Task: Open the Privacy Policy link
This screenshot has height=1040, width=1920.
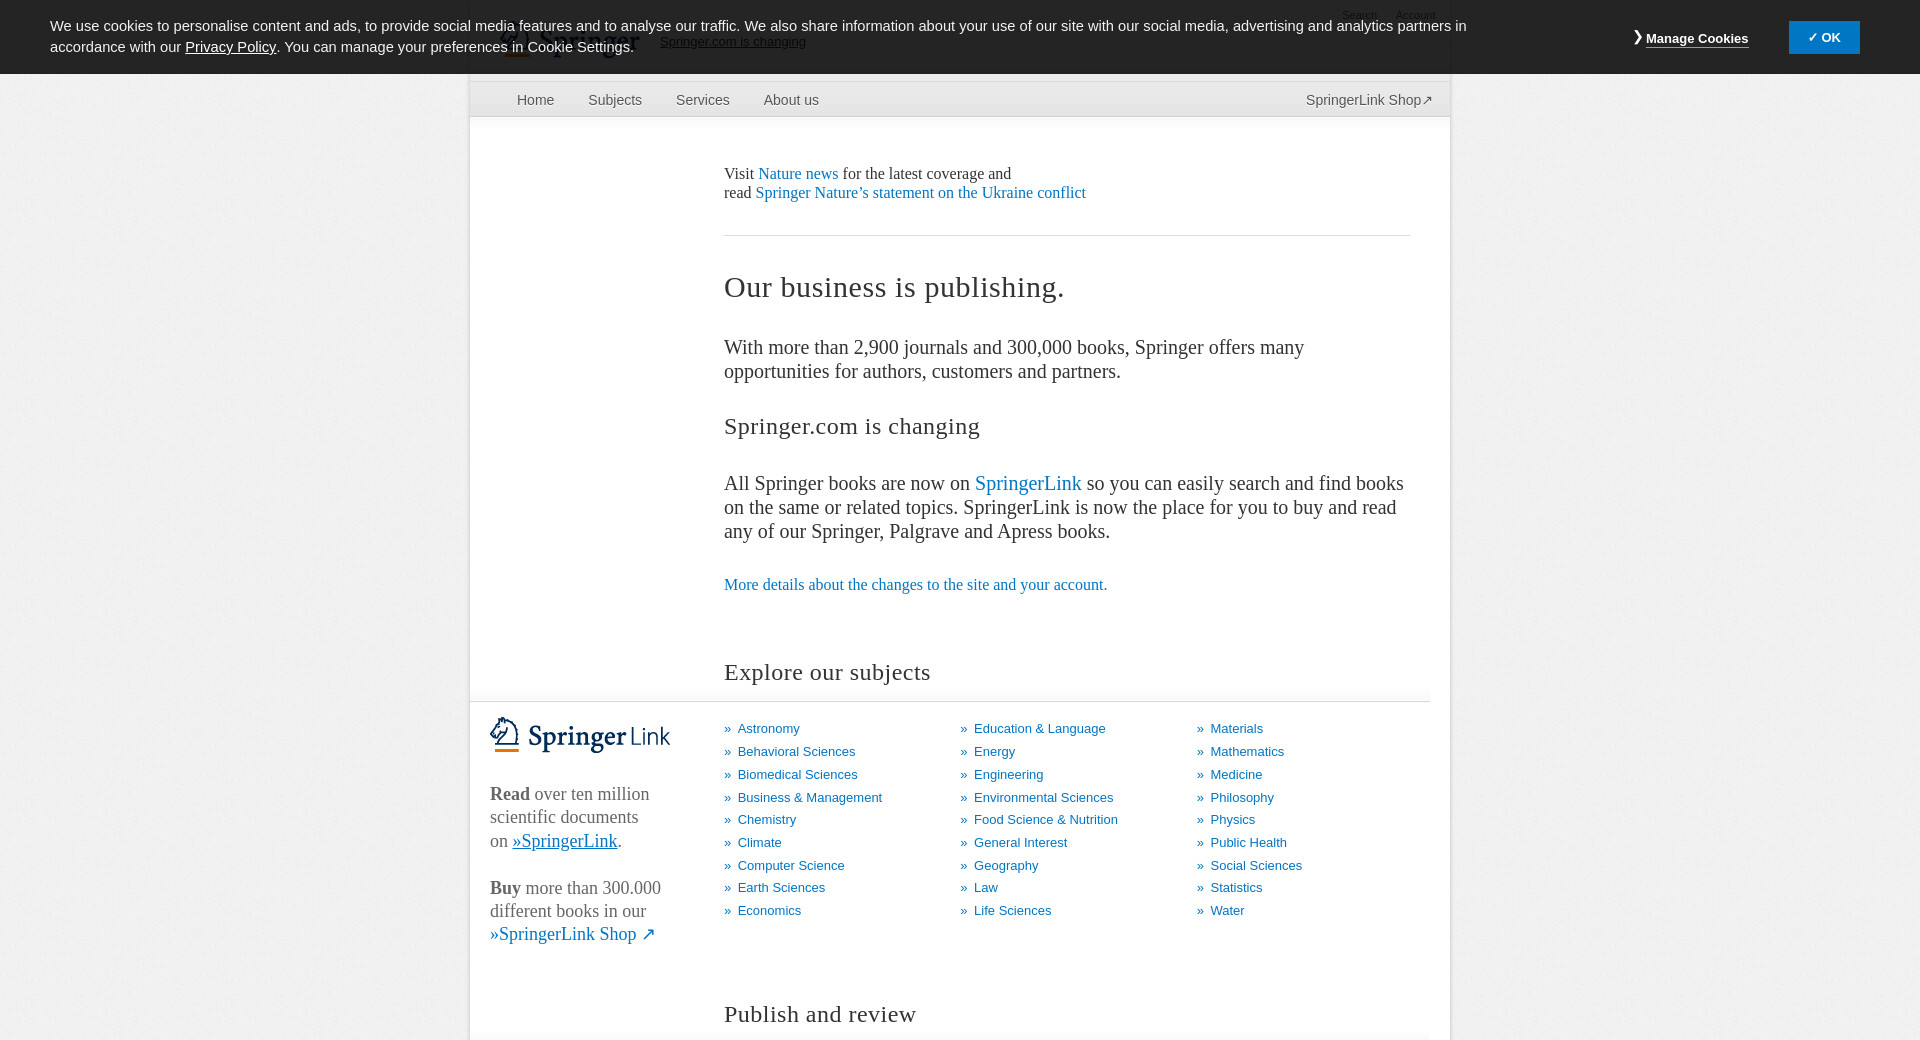Action: pyautogui.click(x=230, y=47)
